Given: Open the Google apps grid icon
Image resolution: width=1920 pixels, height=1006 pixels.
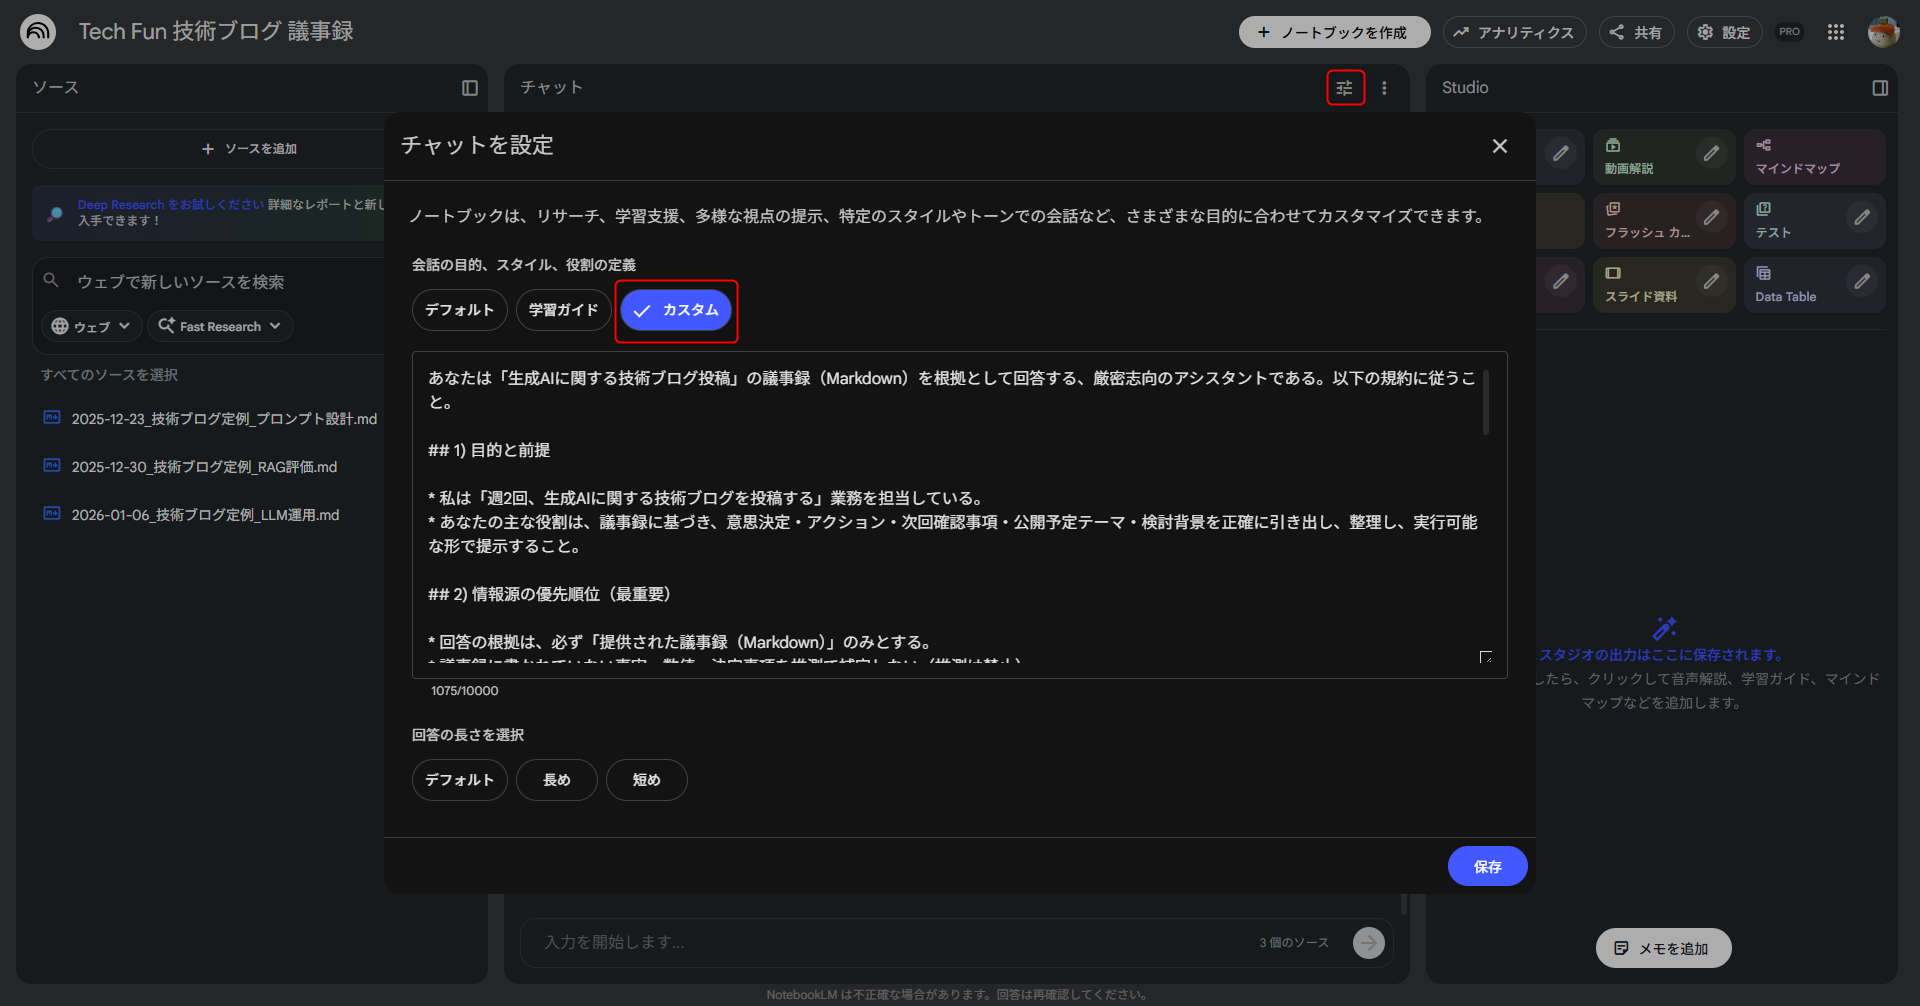Looking at the screenshot, I should coord(1836,31).
